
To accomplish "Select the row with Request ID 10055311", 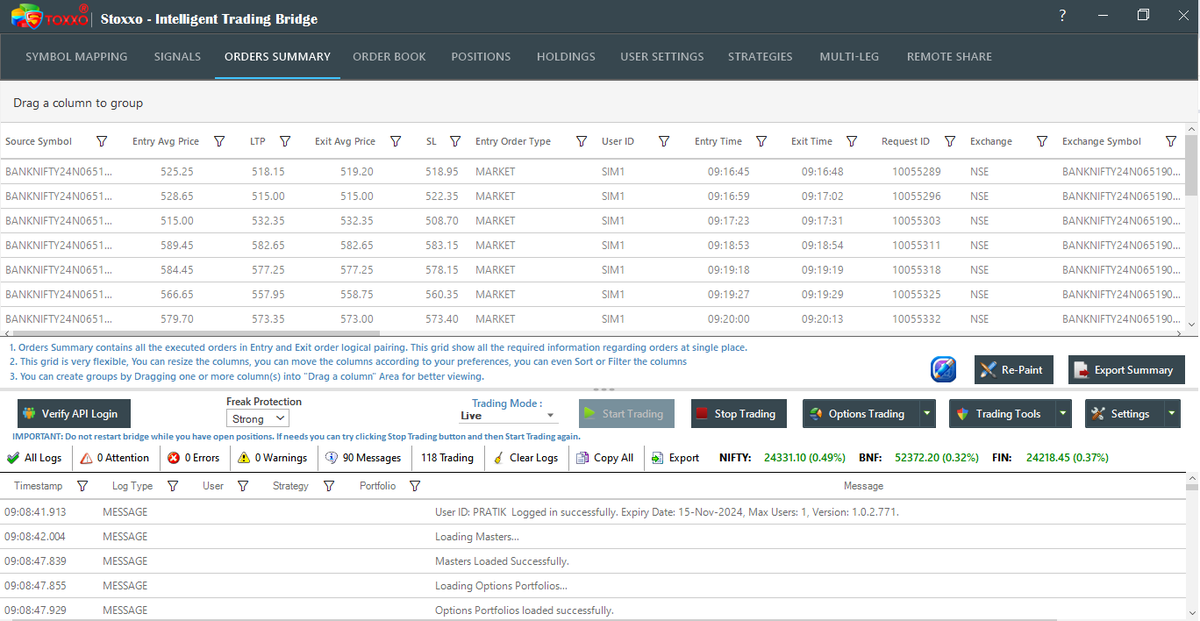I will pyautogui.click(x=592, y=245).
